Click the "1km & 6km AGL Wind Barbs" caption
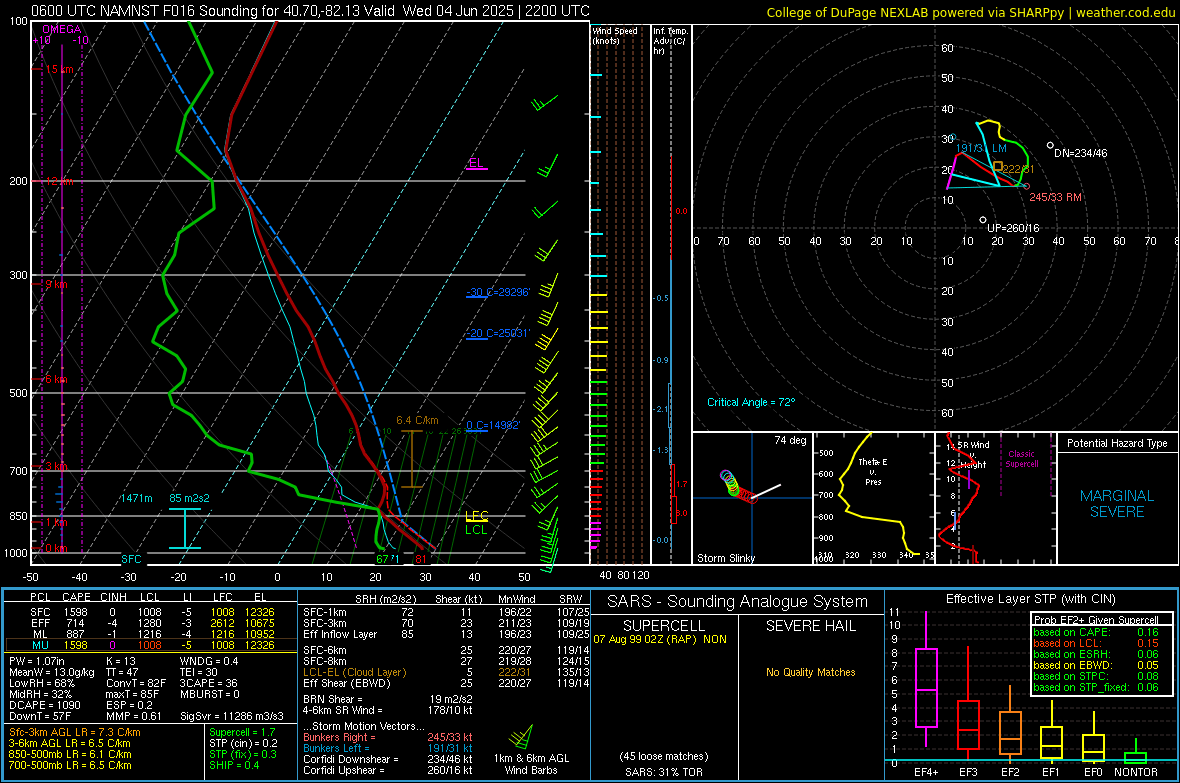 pyautogui.click(x=531, y=764)
